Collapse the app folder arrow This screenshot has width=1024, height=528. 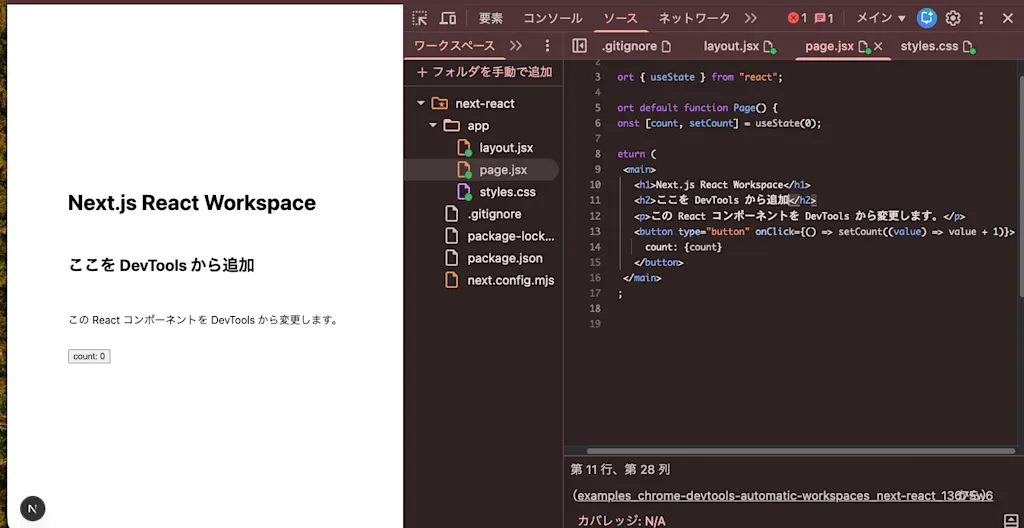click(x=433, y=125)
